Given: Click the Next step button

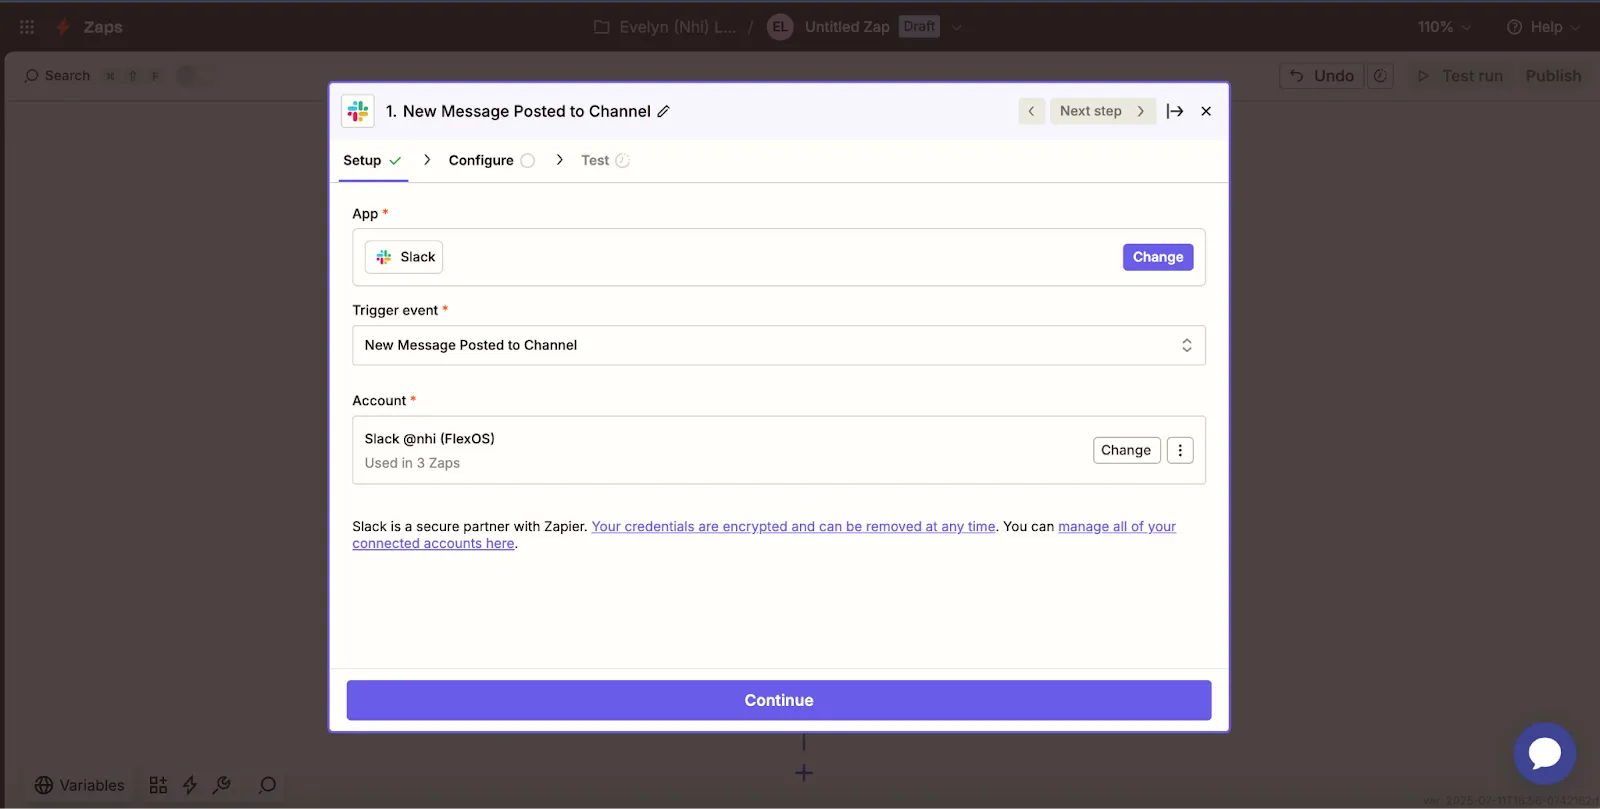Looking at the screenshot, I should pyautogui.click(x=1102, y=111).
